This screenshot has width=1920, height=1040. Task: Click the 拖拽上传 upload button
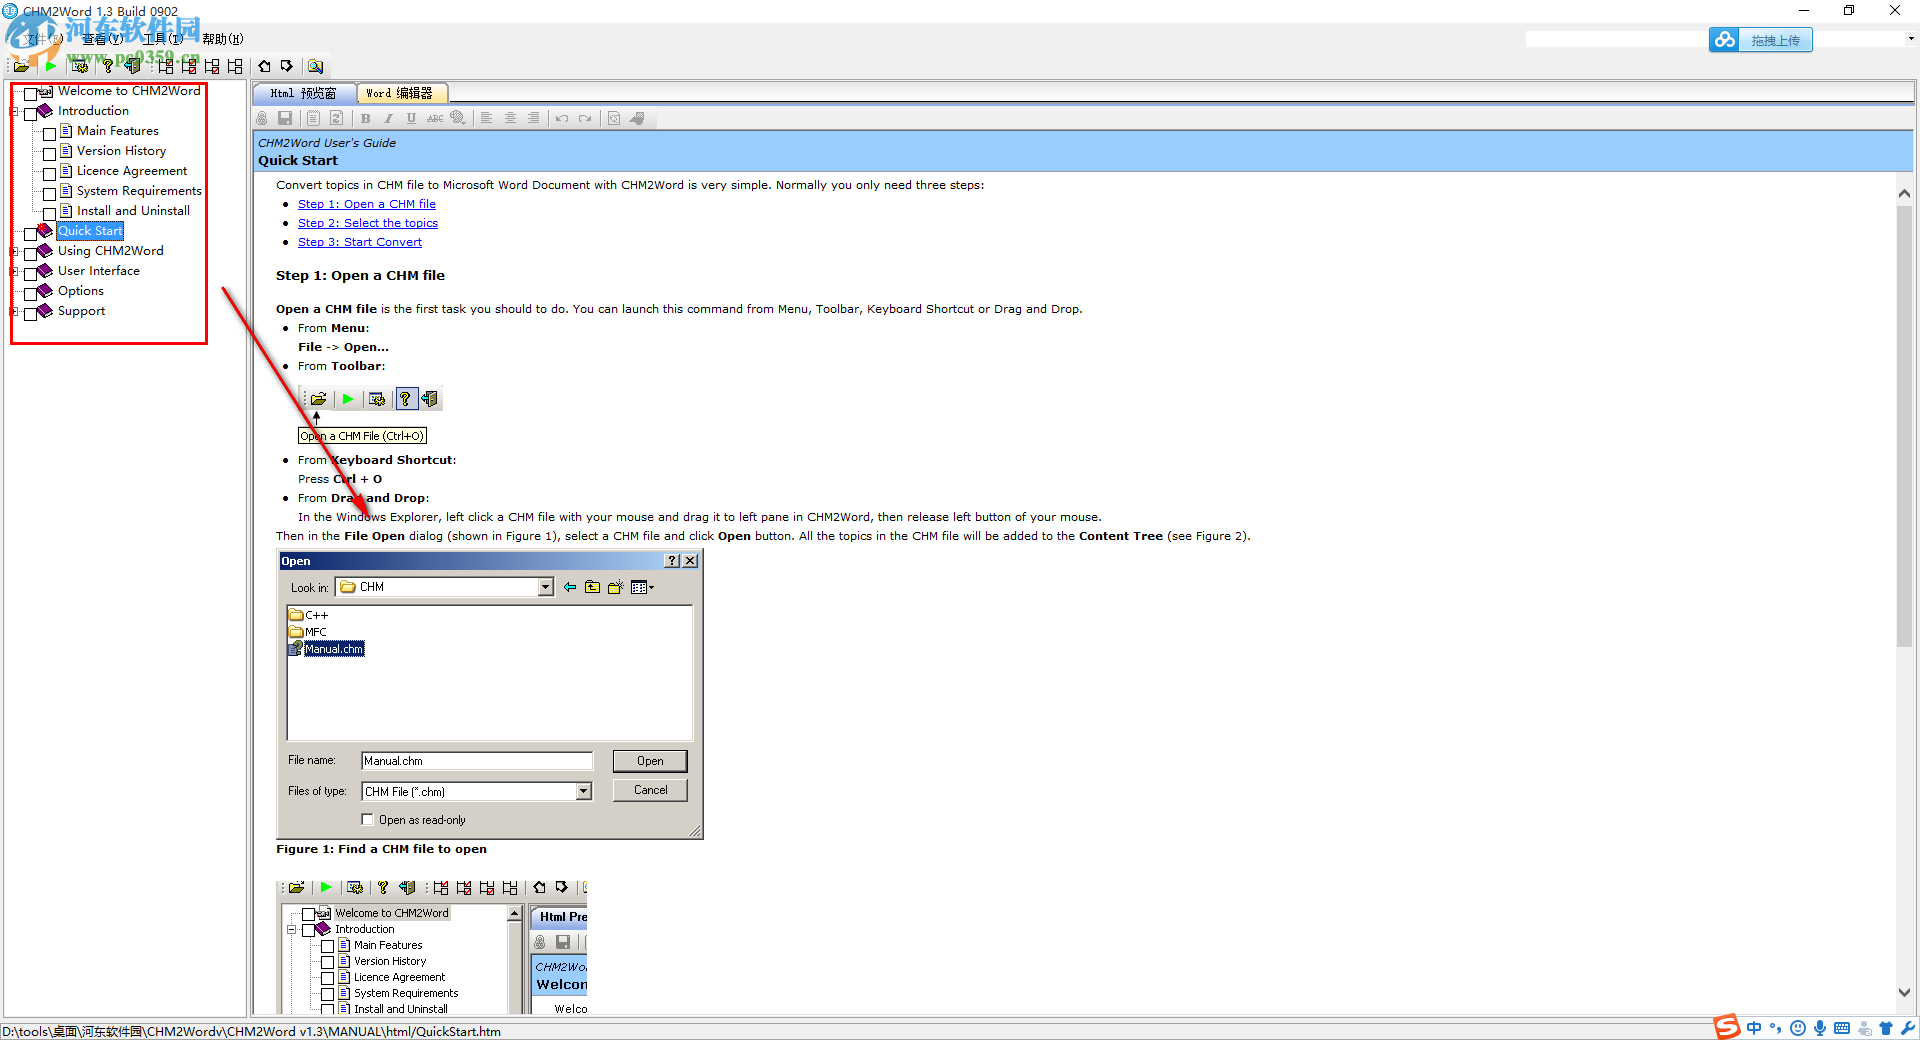(1761, 40)
